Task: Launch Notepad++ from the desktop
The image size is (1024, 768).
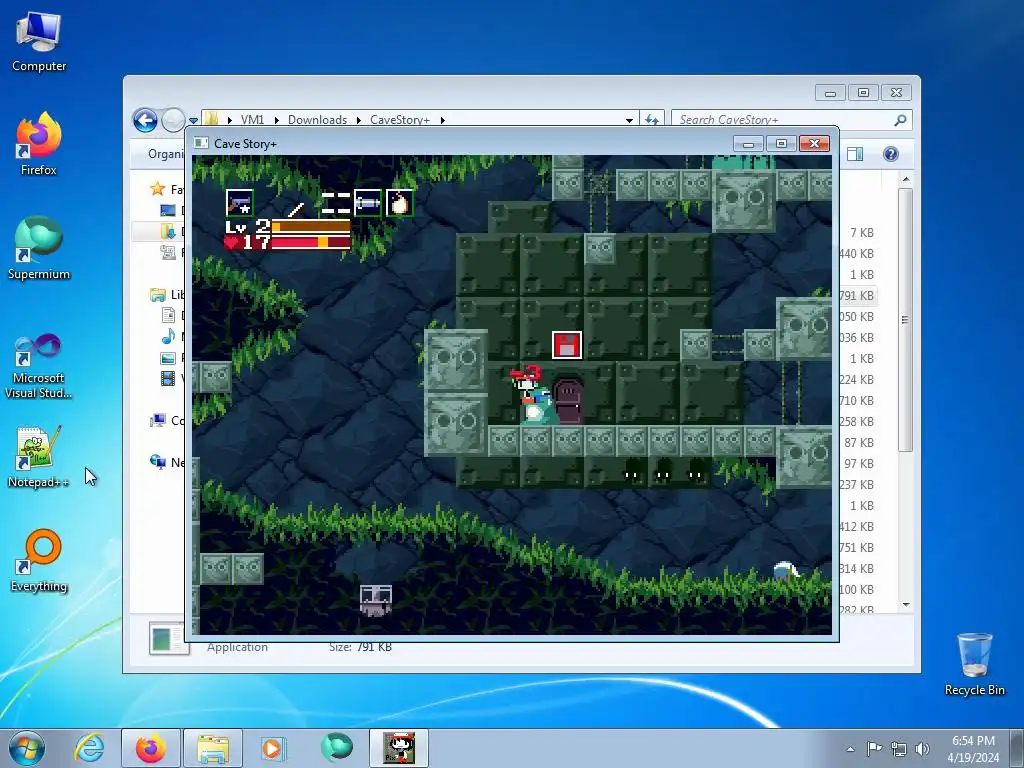Action: click(x=38, y=456)
